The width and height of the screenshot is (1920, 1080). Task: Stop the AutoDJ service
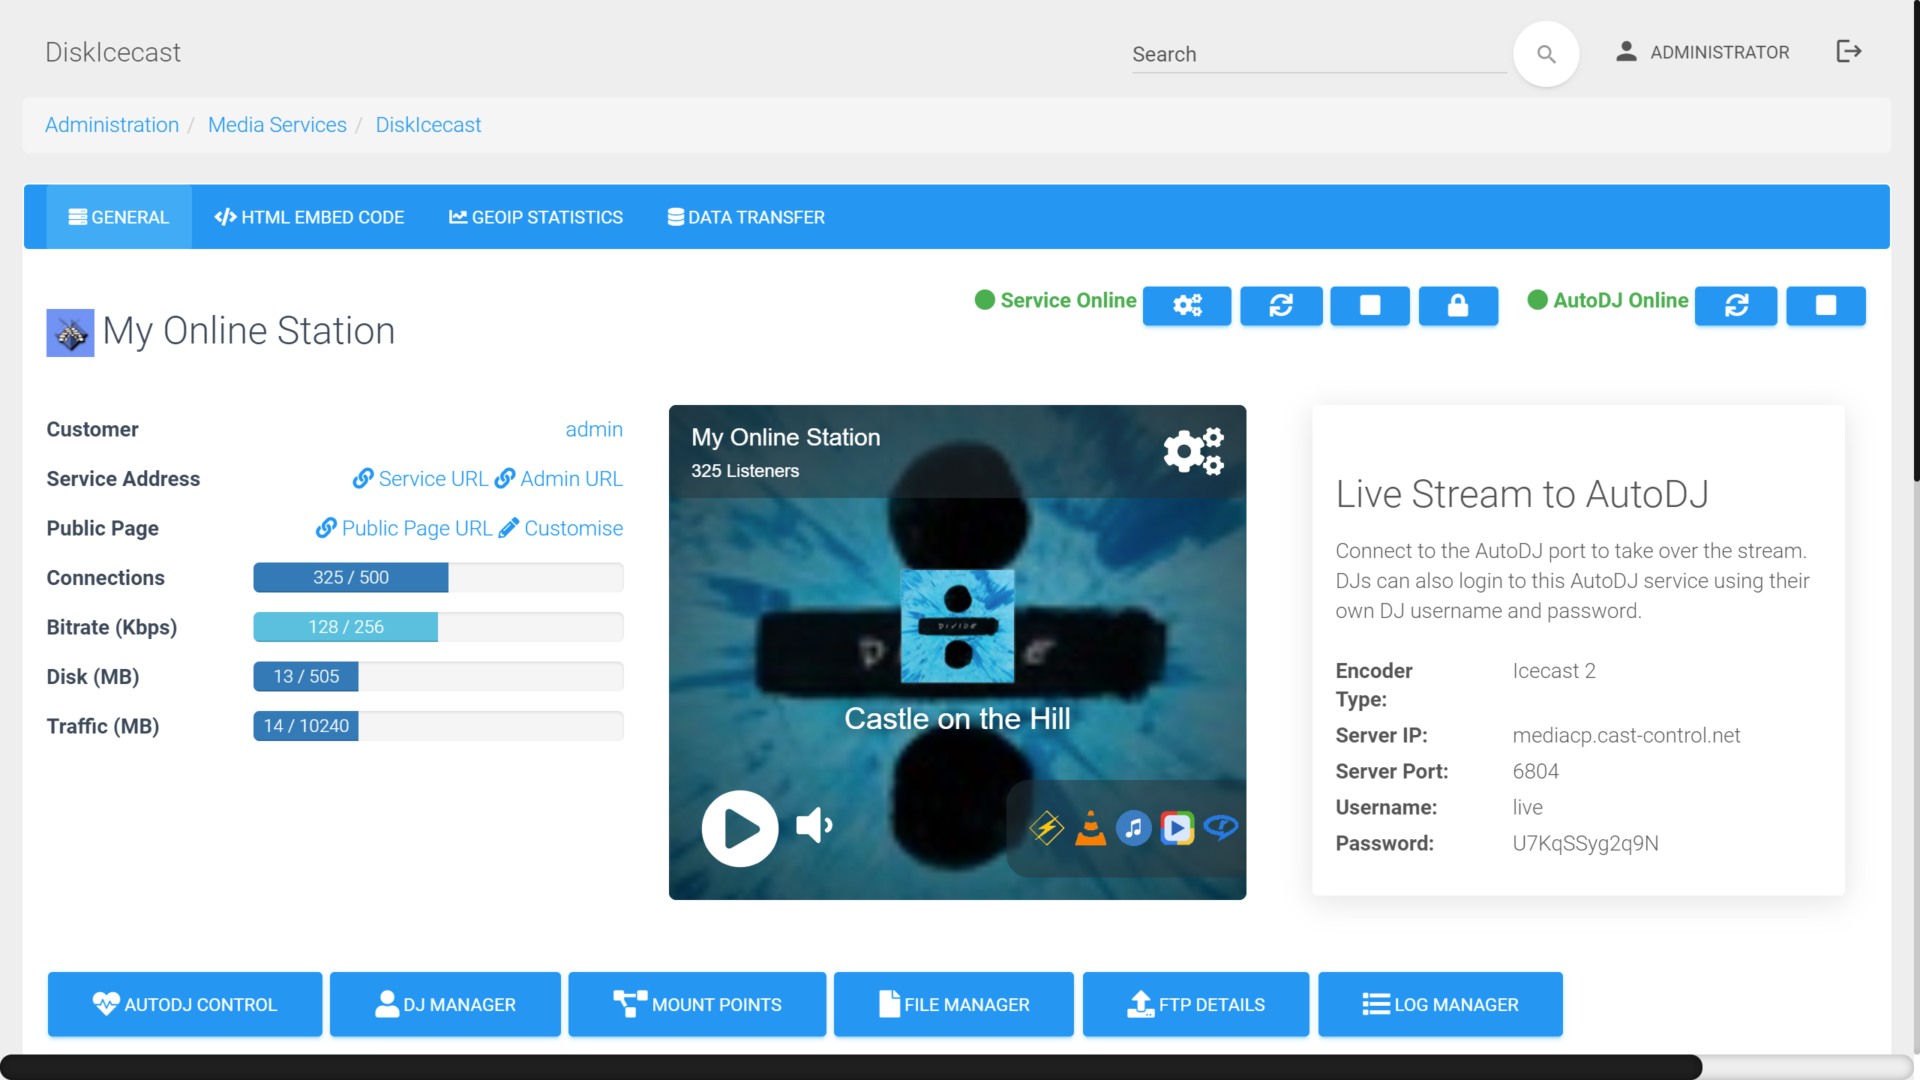tap(1826, 306)
